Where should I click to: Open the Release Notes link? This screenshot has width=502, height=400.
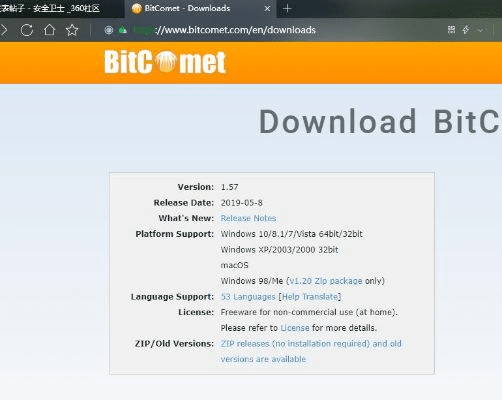(x=248, y=218)
